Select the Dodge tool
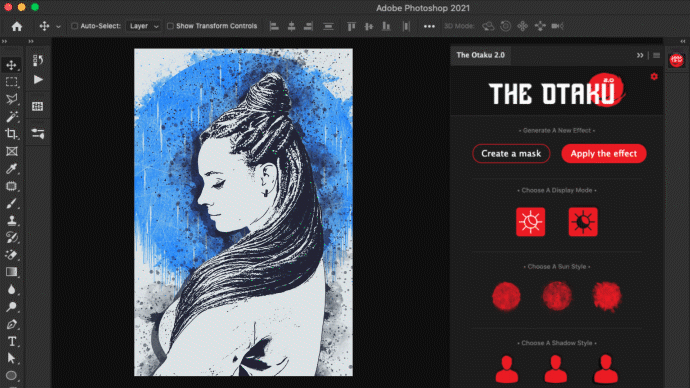690x388 pixels. [11, 307]
